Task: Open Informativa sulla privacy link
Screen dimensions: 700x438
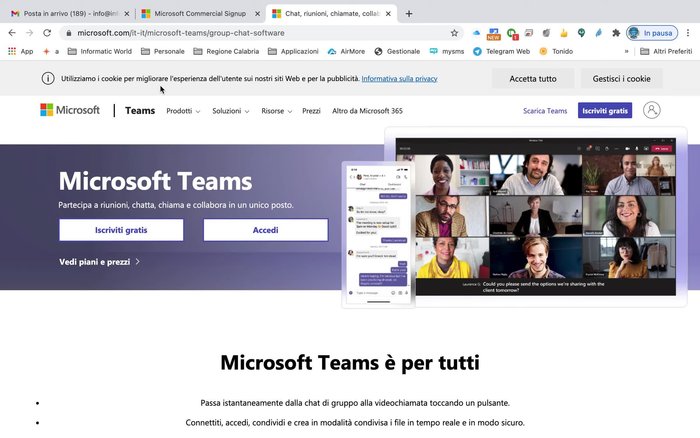Action: point(399,79)
